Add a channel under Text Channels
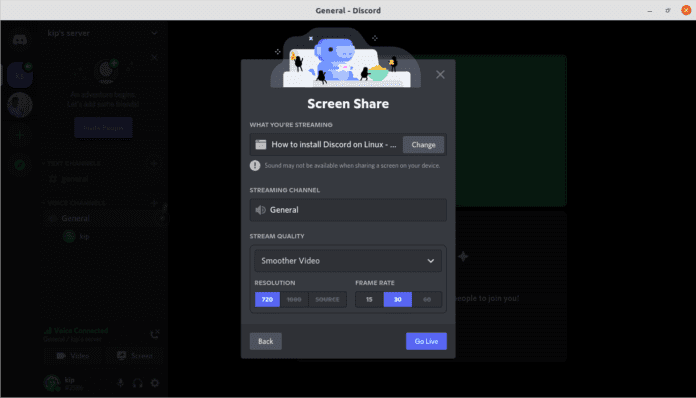Viewport: 696px width, 398px height. click(154, 163)
